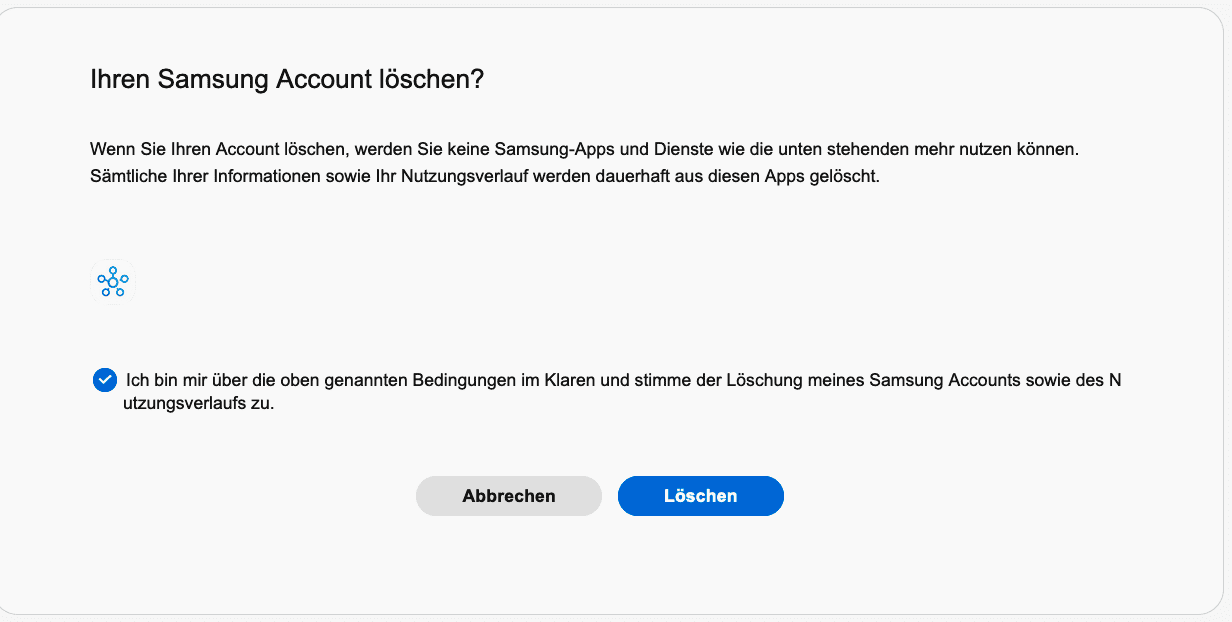
Task: Click the paragraph starting 'Wenn Sie Ihren Account'
Action: tap(586, 163)
